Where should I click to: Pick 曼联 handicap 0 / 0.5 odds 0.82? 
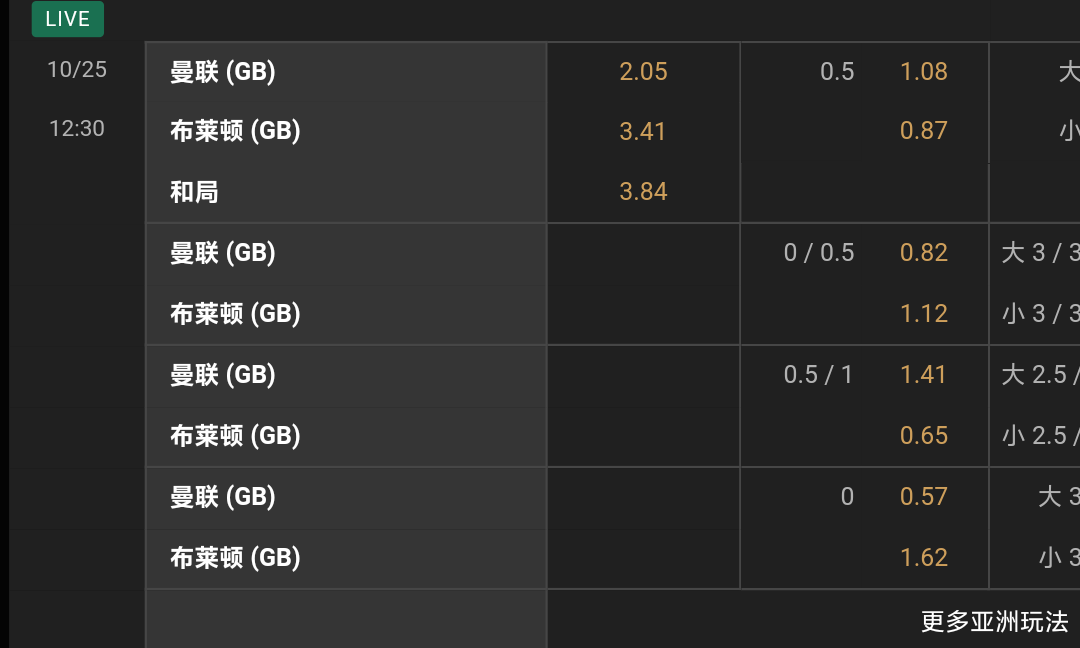pos(923,253)
